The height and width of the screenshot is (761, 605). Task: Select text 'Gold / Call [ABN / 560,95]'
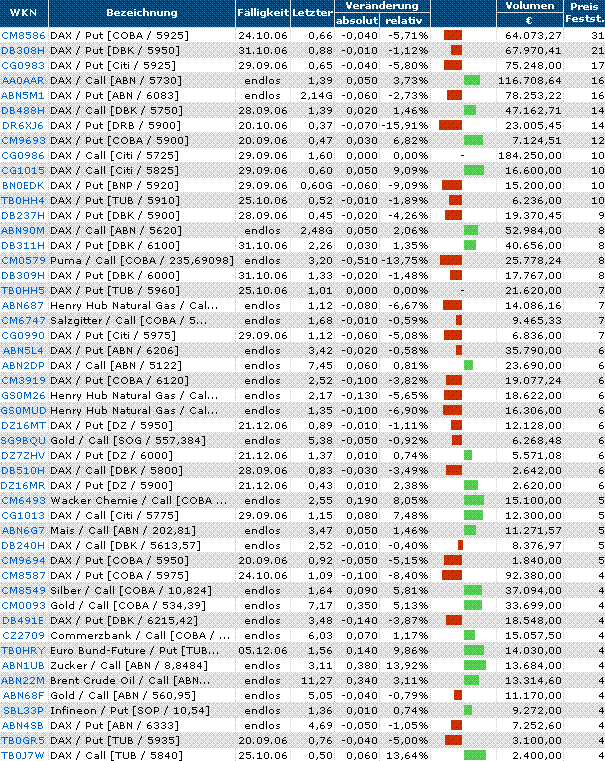tap(123, 695)
